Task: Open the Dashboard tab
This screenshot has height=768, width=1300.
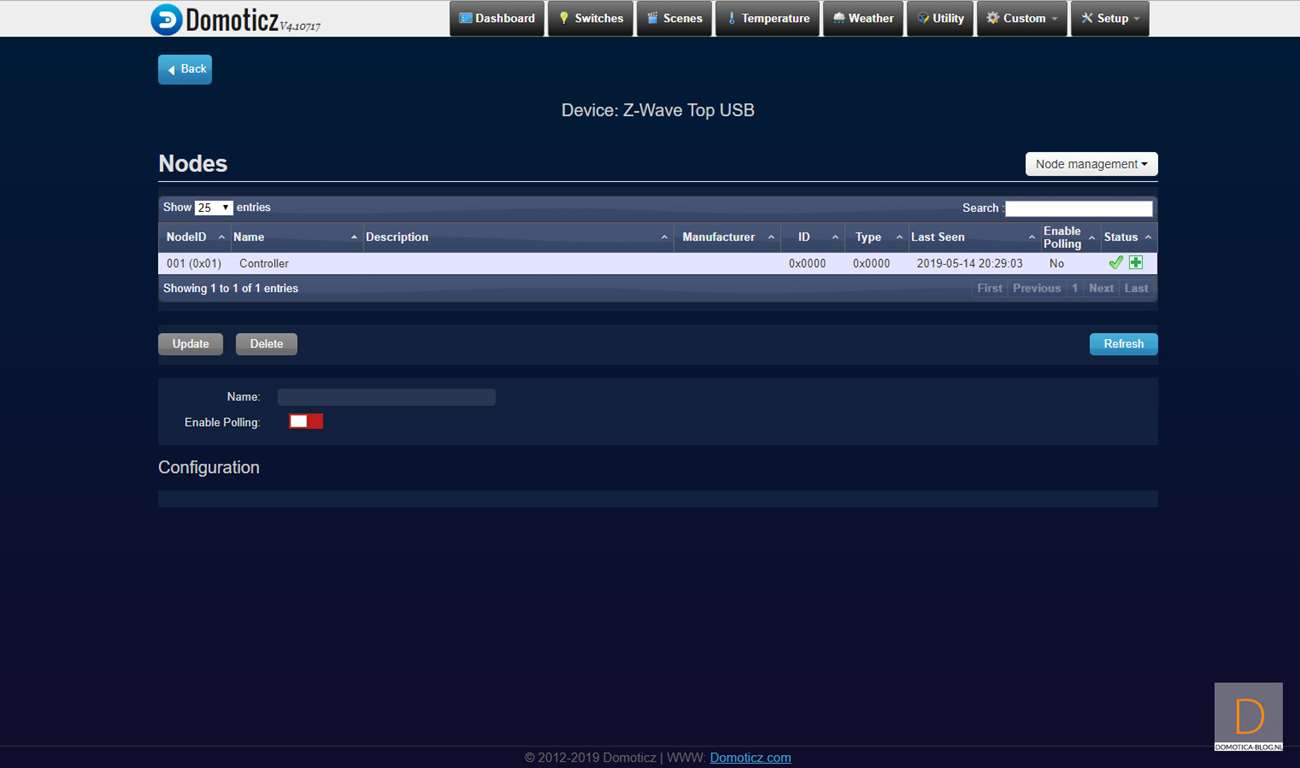Action: (497, 18)
